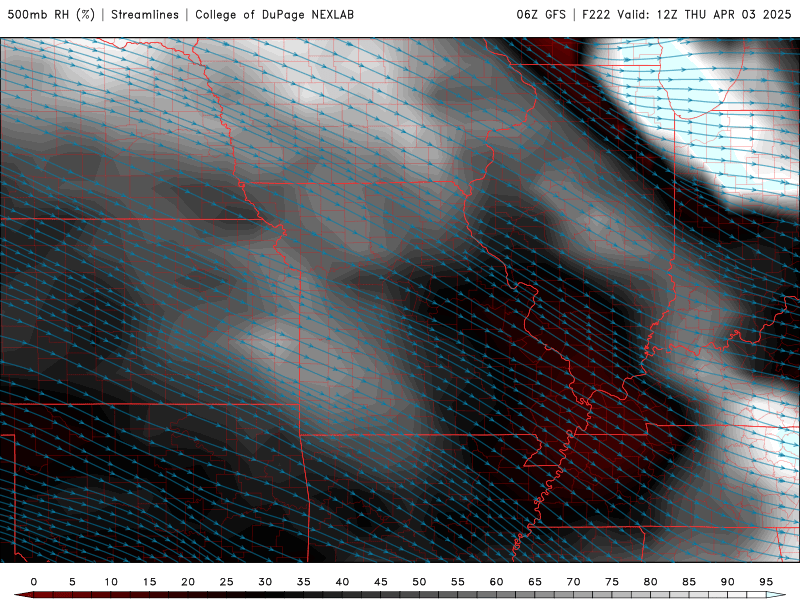Click the 50 value on color scale
This screenshot has height=600, width=800.
click(x=419, y=582)
